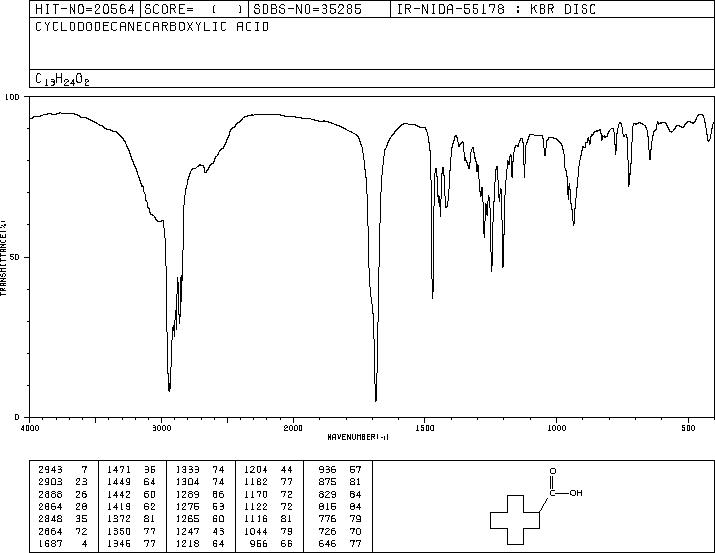The width and height of the screenshot is (715, 553).
Task: Click the 1000 wavenumber axis label
Action: coord(556,428)
